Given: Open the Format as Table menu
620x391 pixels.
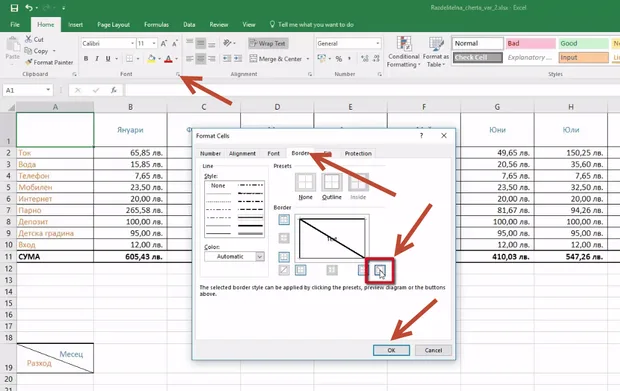Looking at the screenshot, I should (x=436, y=52).
